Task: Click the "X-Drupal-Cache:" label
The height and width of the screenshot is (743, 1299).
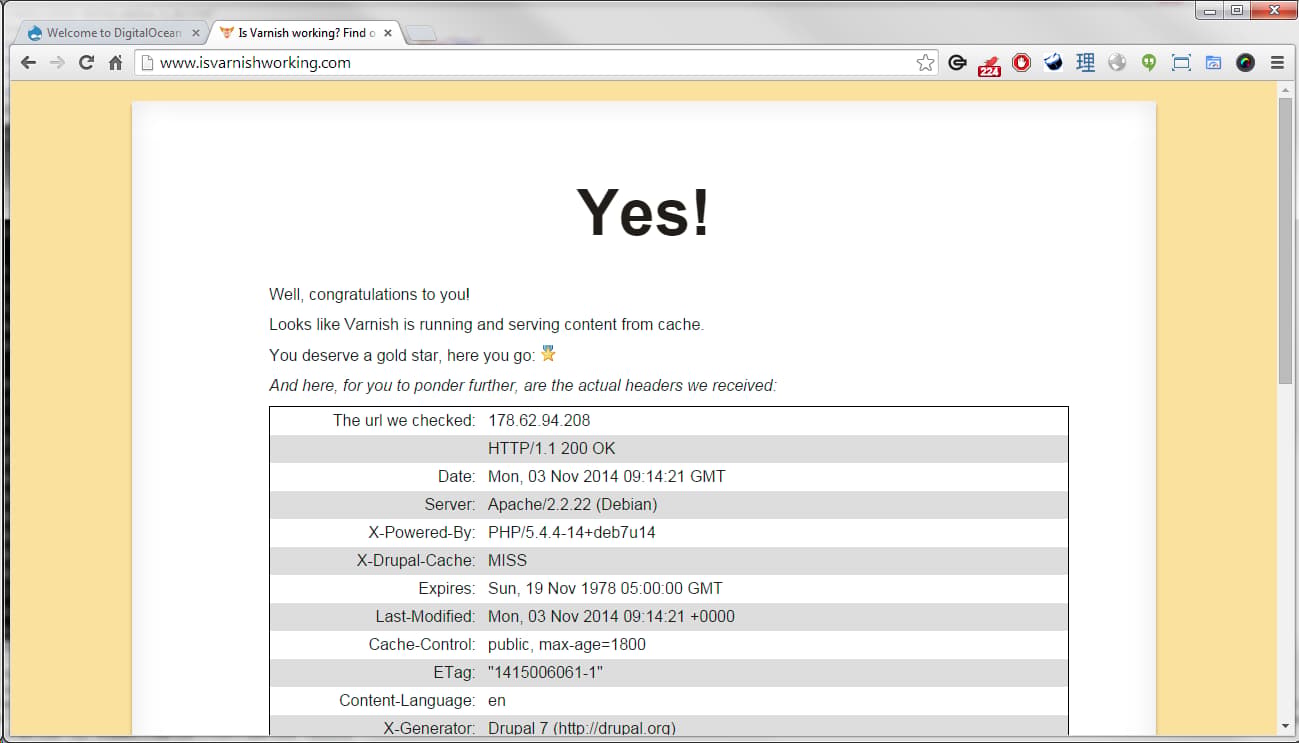Action: coord(416,561)
